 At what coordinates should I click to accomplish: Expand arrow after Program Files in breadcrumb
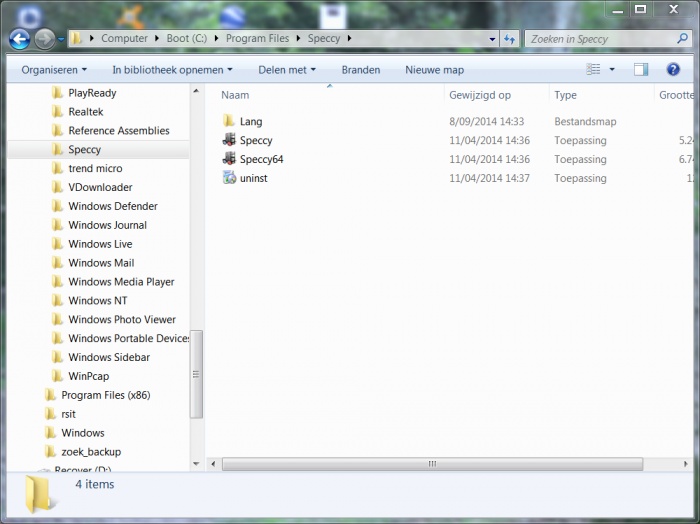(x=298, y=38)
